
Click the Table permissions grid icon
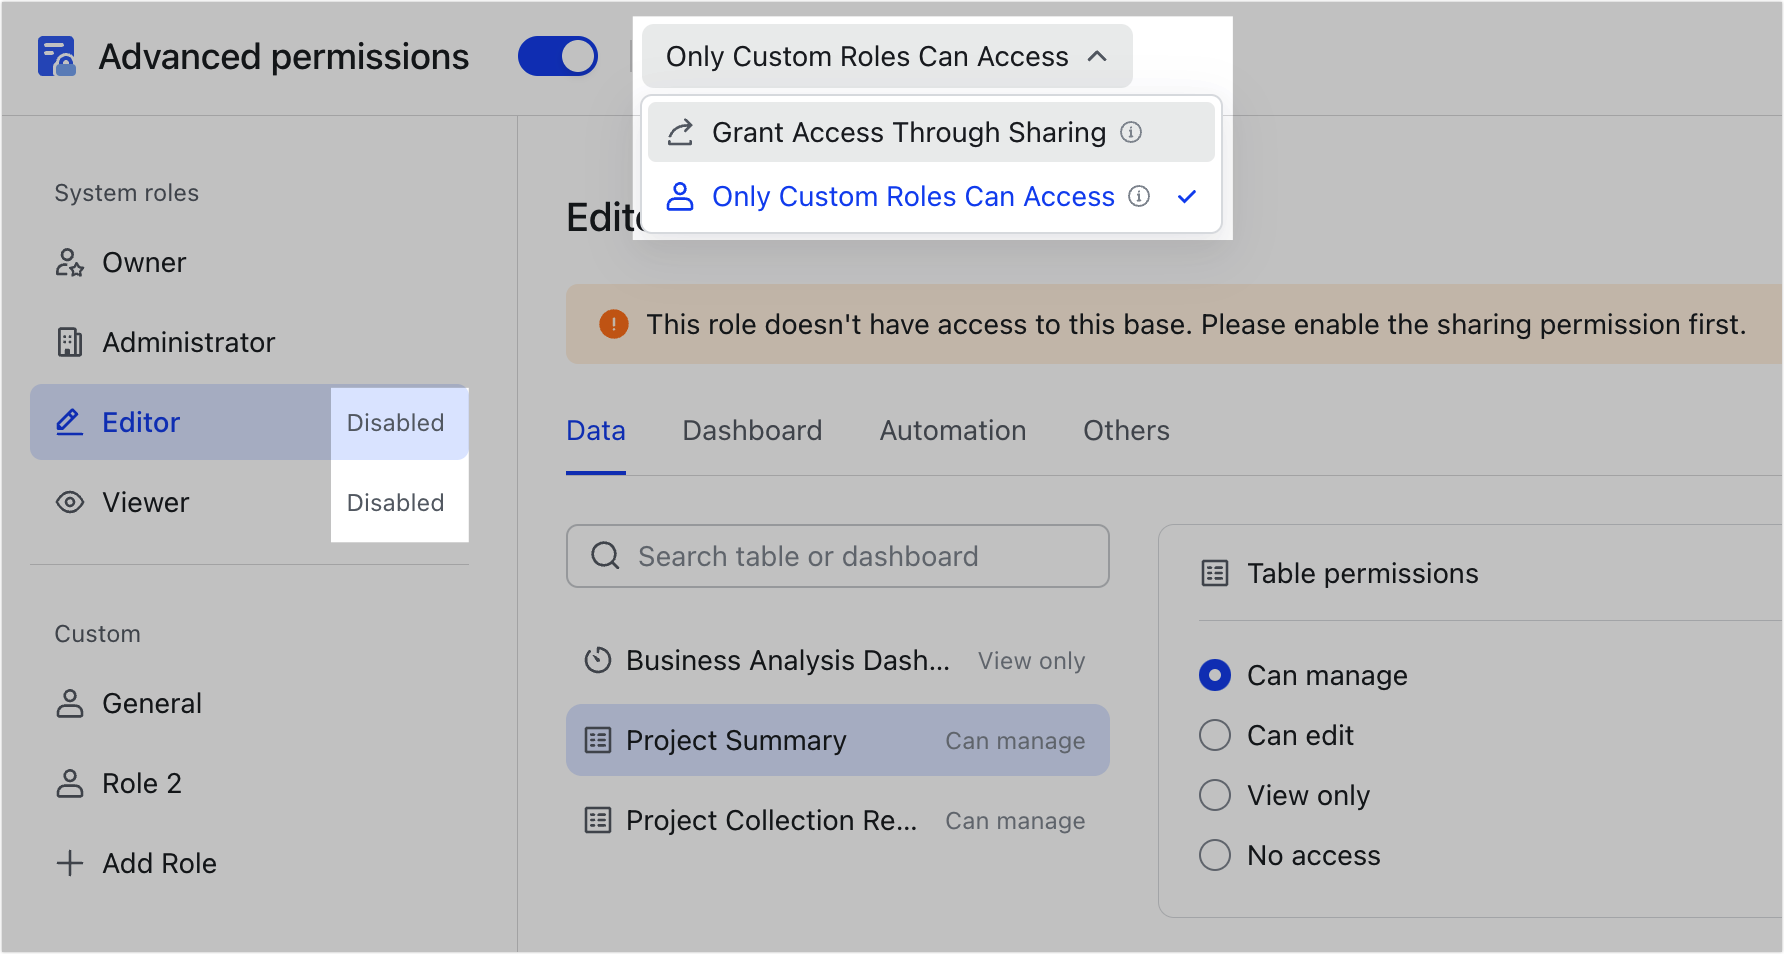pyautogui.click(x=1213, y=573)
